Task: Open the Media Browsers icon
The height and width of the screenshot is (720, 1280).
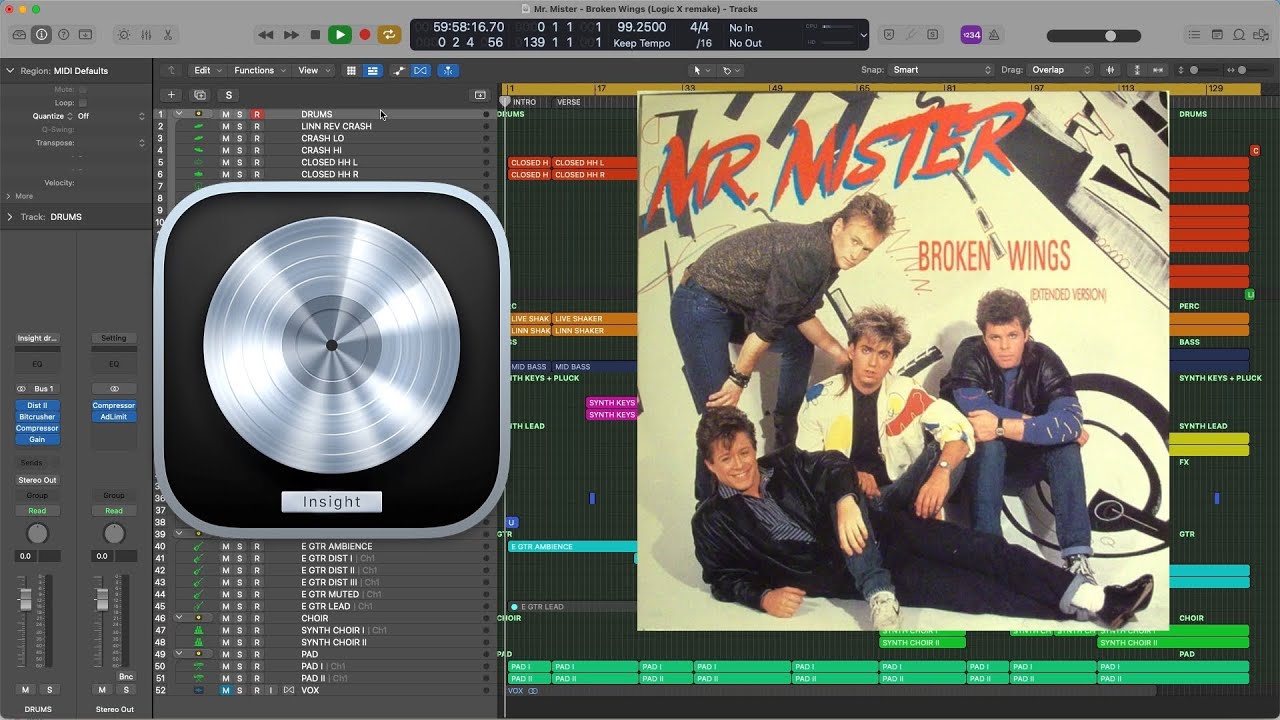Action: click(x=1261, y=34)
